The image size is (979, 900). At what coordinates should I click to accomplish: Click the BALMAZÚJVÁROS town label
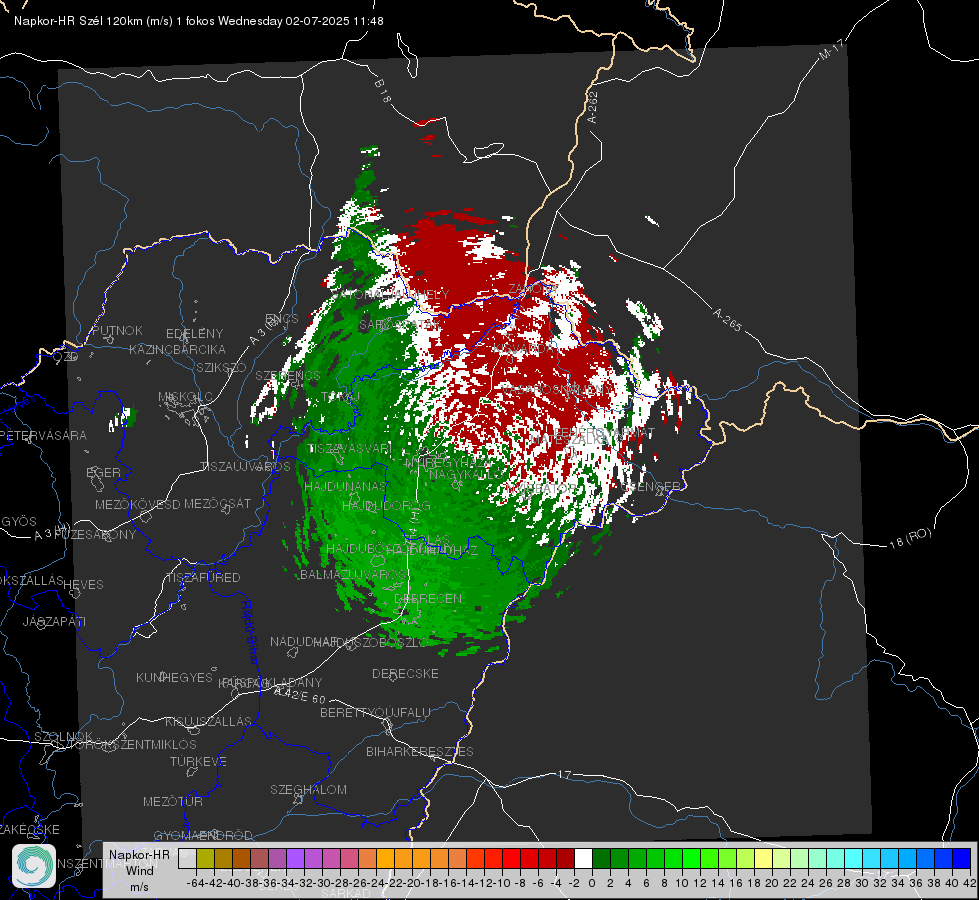[x=353, y=574]
